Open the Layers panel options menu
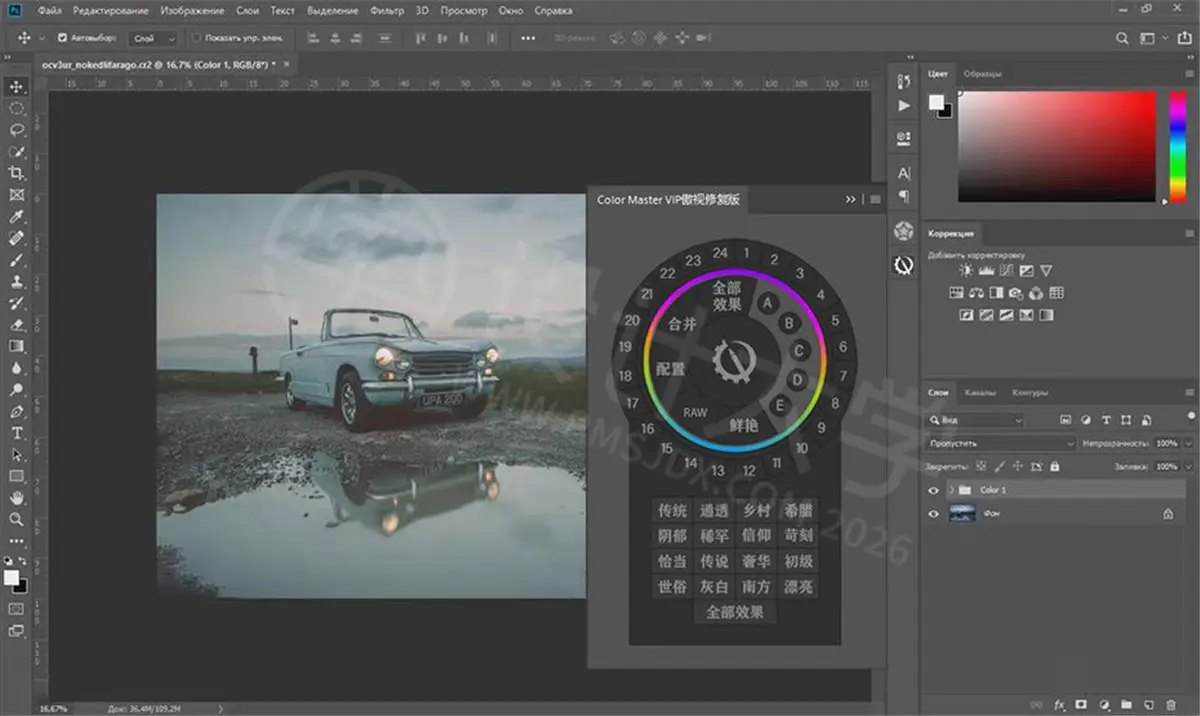This screenshot has width=1200, height=716. pos(1189,393)
